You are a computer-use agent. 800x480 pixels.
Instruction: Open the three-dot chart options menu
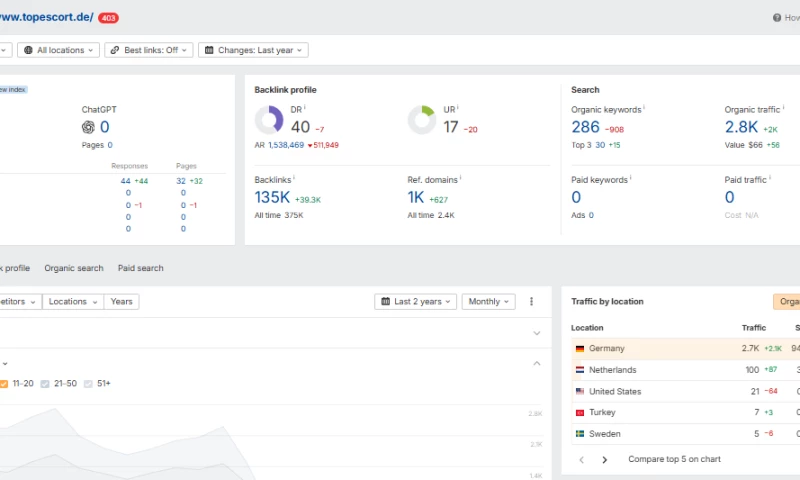click(531, 301)
